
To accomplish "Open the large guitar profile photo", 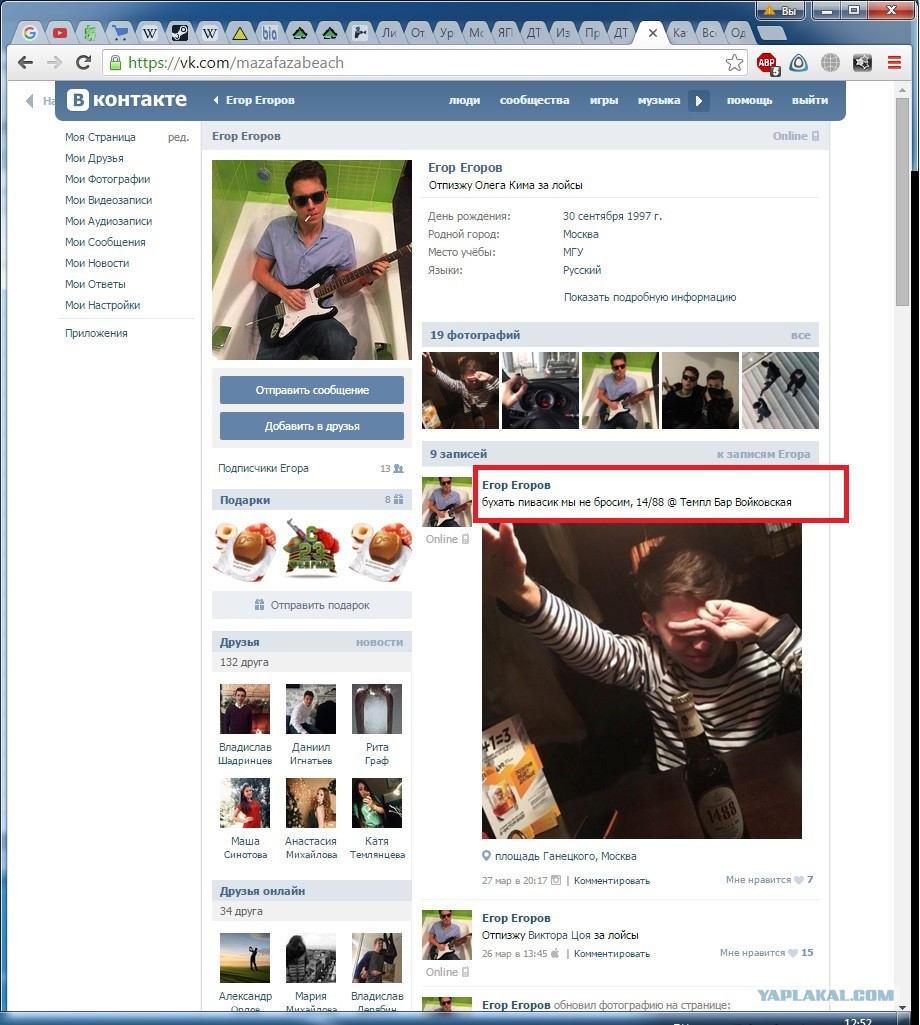I will (x=312, y=260).
